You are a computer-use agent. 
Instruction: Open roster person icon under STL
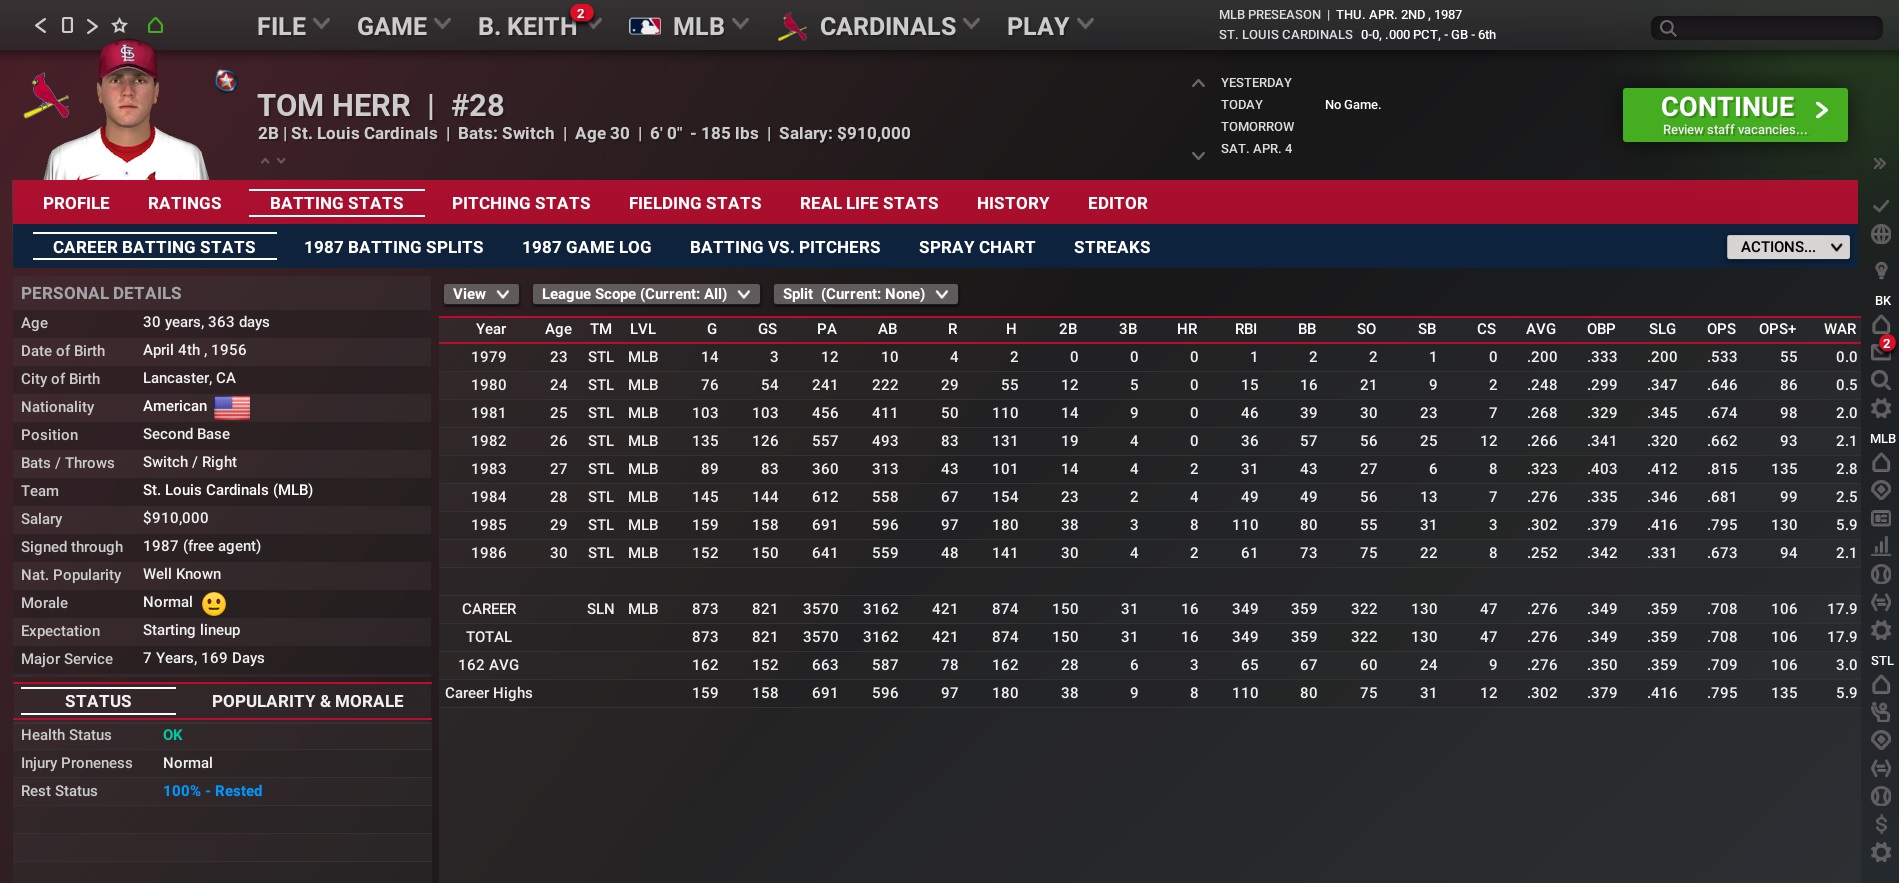(x=1880, y=712)
